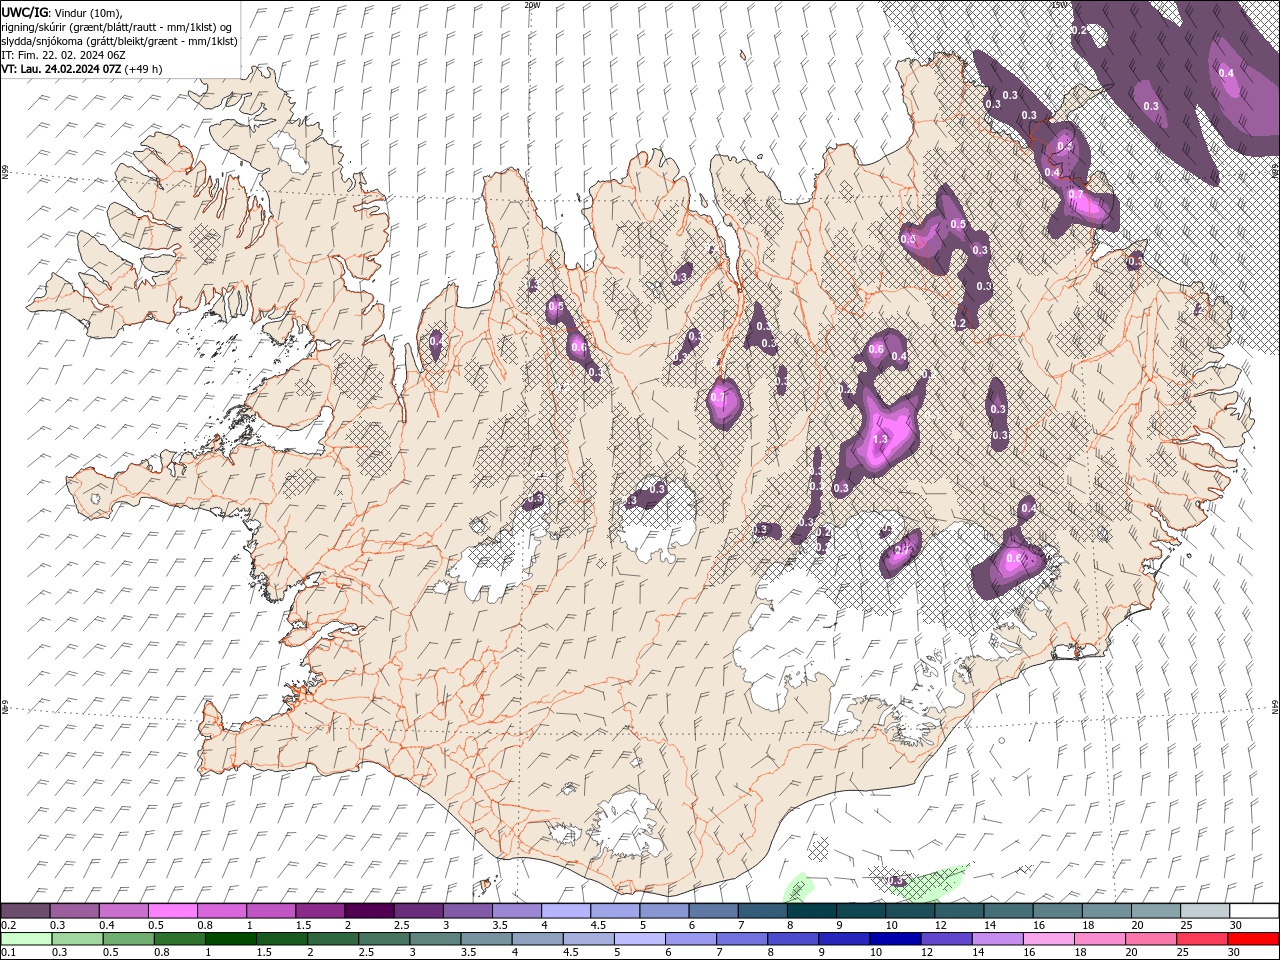The height and width of the screenshot is (960, 1280).
Task: Pick the rain legend swatch for 14–16
Action: click(x=996, y=939)
